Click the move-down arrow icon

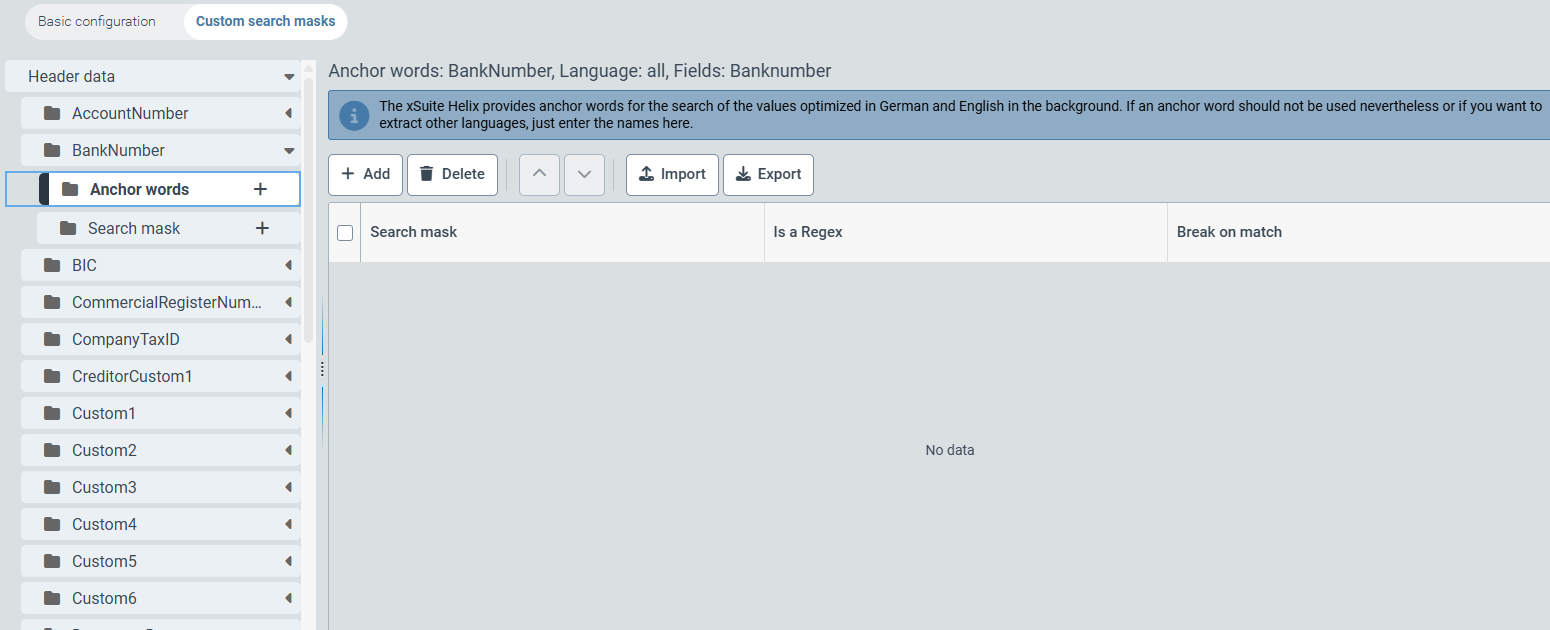pos(584,174)
